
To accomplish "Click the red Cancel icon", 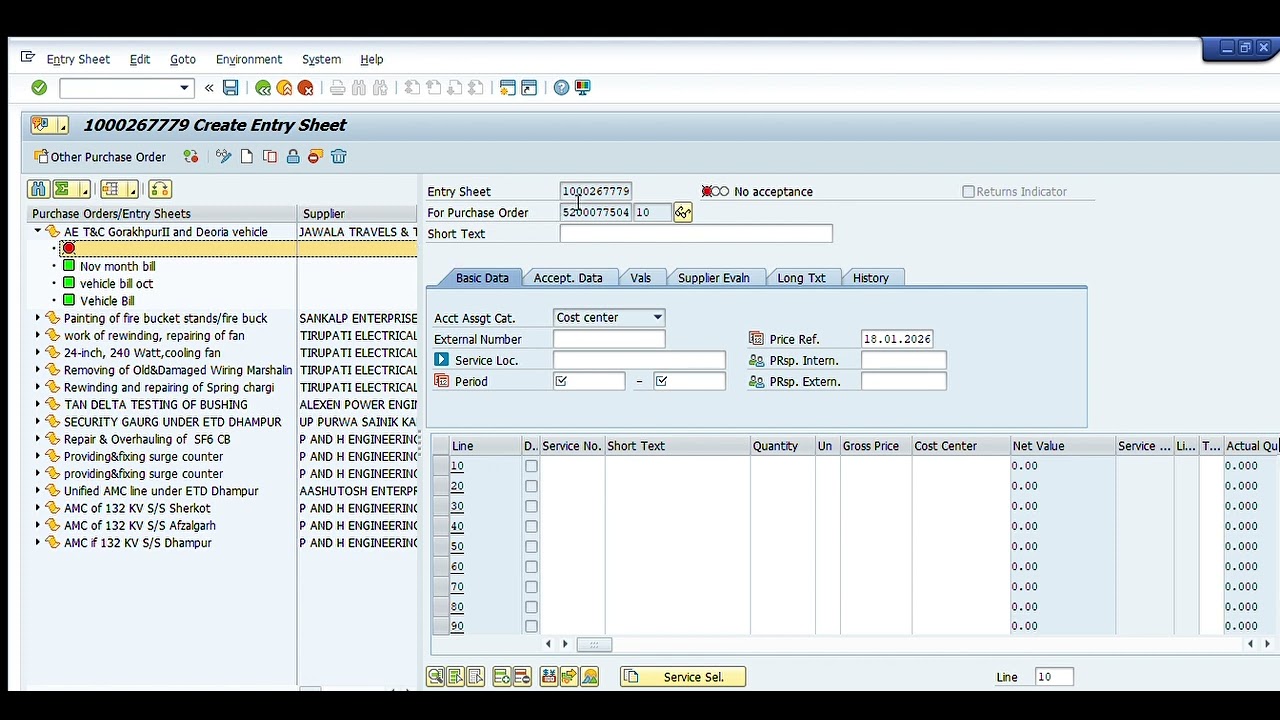I will tap(306, 88).
